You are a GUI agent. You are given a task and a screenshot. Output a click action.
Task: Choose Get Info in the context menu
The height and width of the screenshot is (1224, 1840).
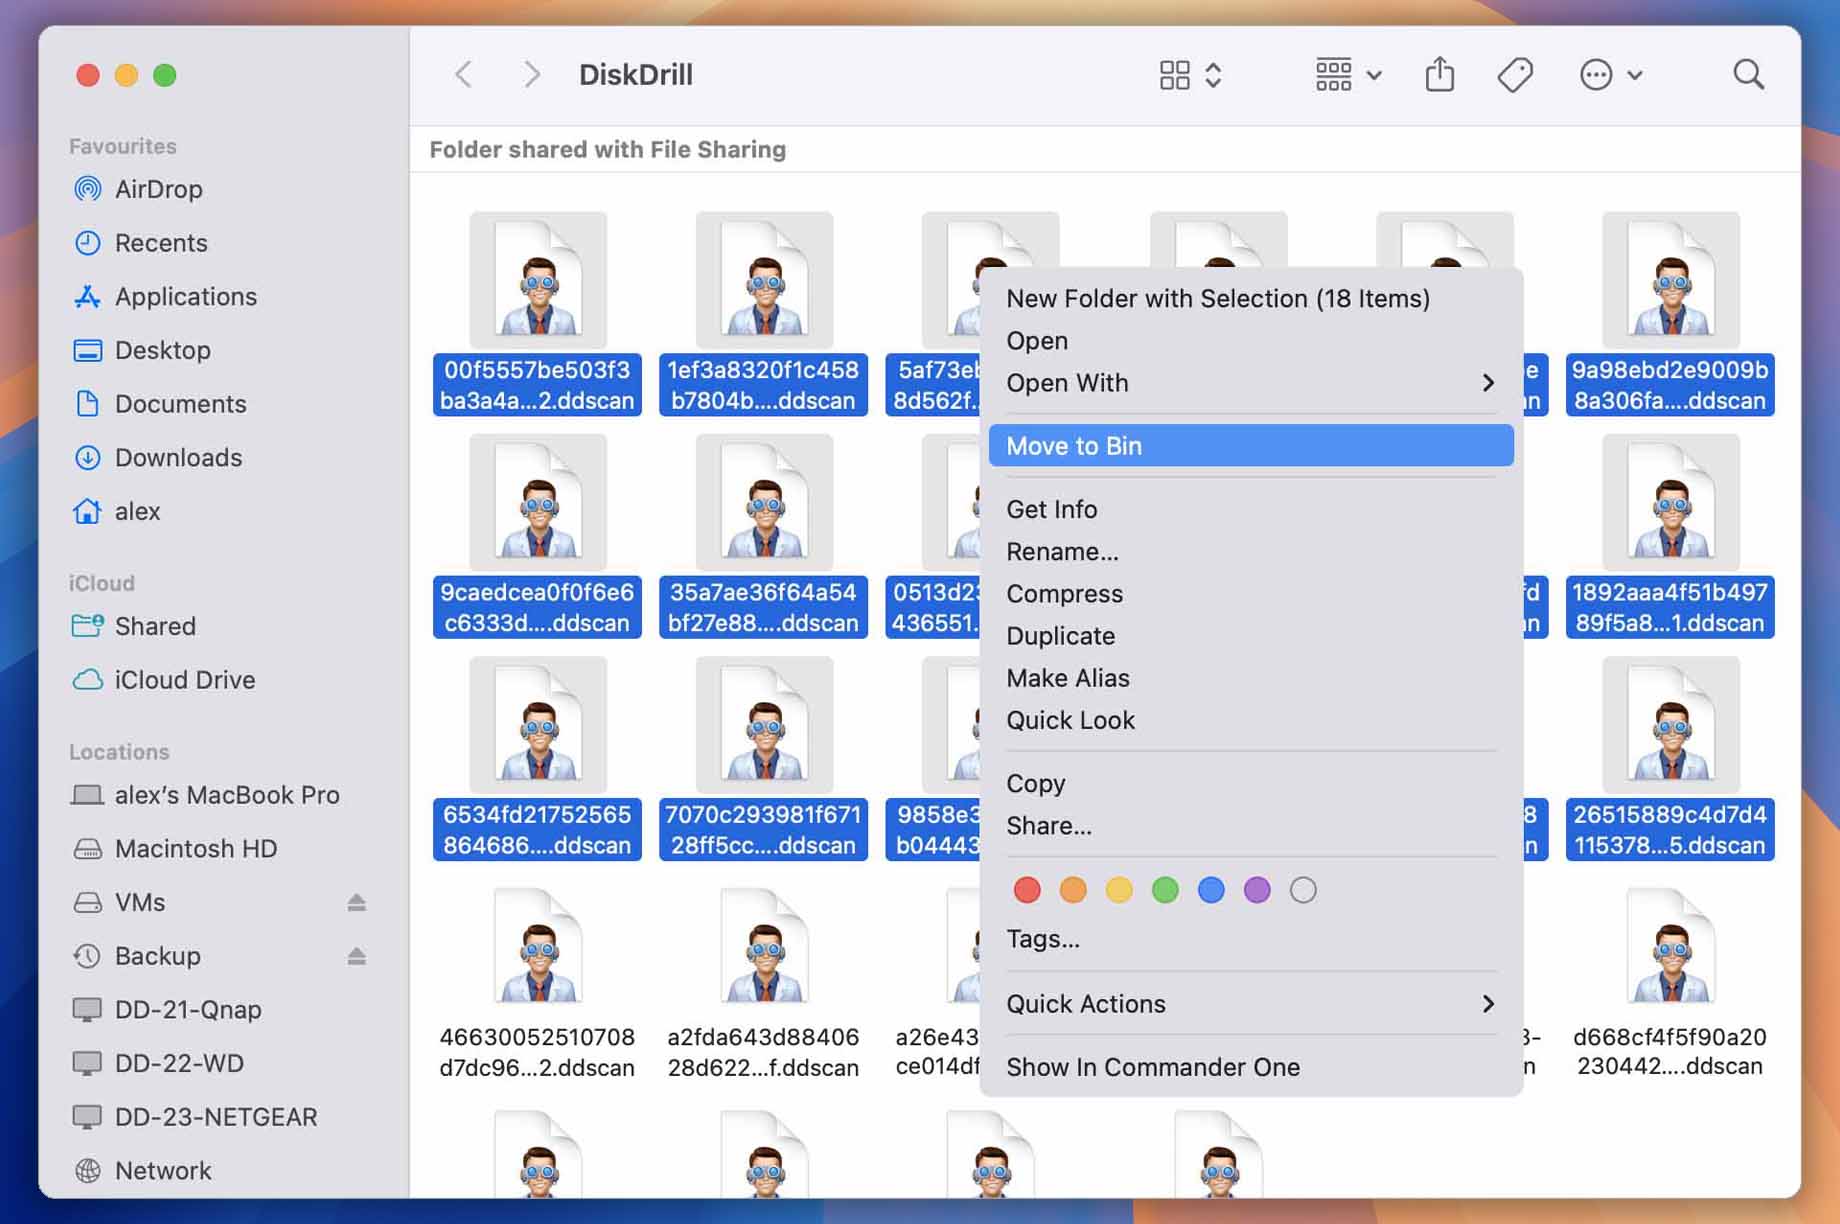[x=1250, y=510]
